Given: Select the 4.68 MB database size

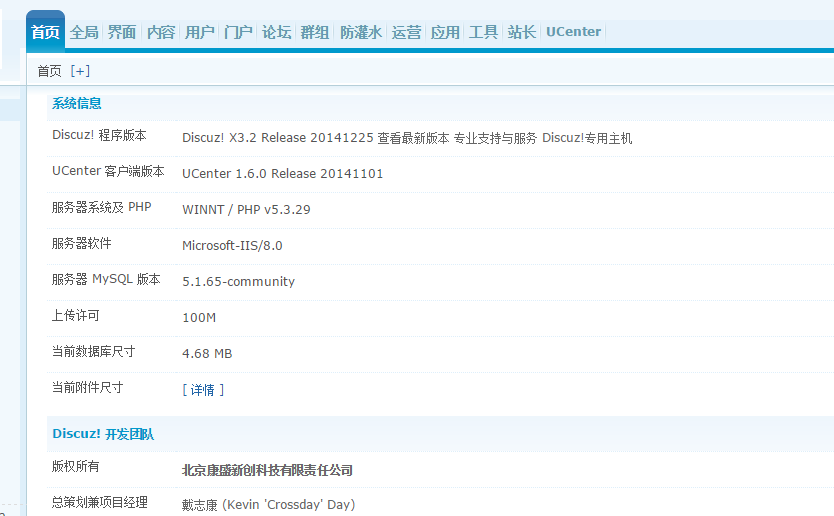Looking at the screenshot, I should (x=207, y=354).
